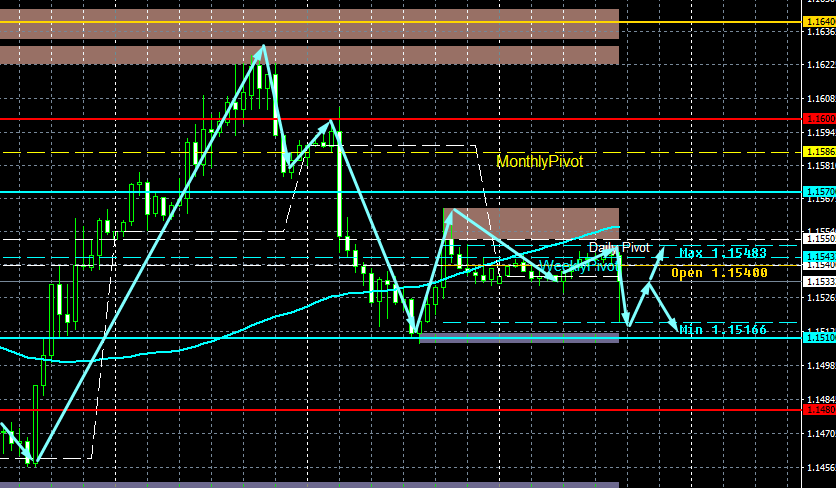Select the white 1.1550 price tag
Viewport: 836px width, 488px height.
pos(819,239)
